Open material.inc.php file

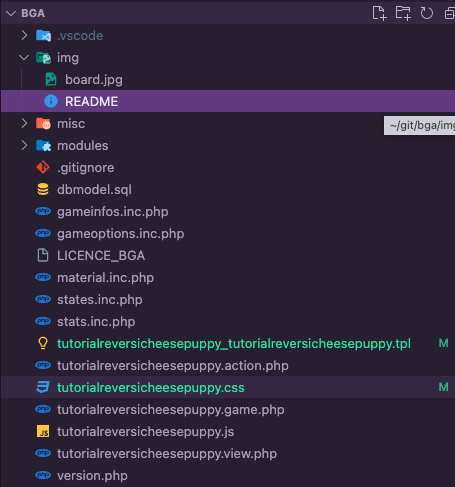[x=105, y=278]
